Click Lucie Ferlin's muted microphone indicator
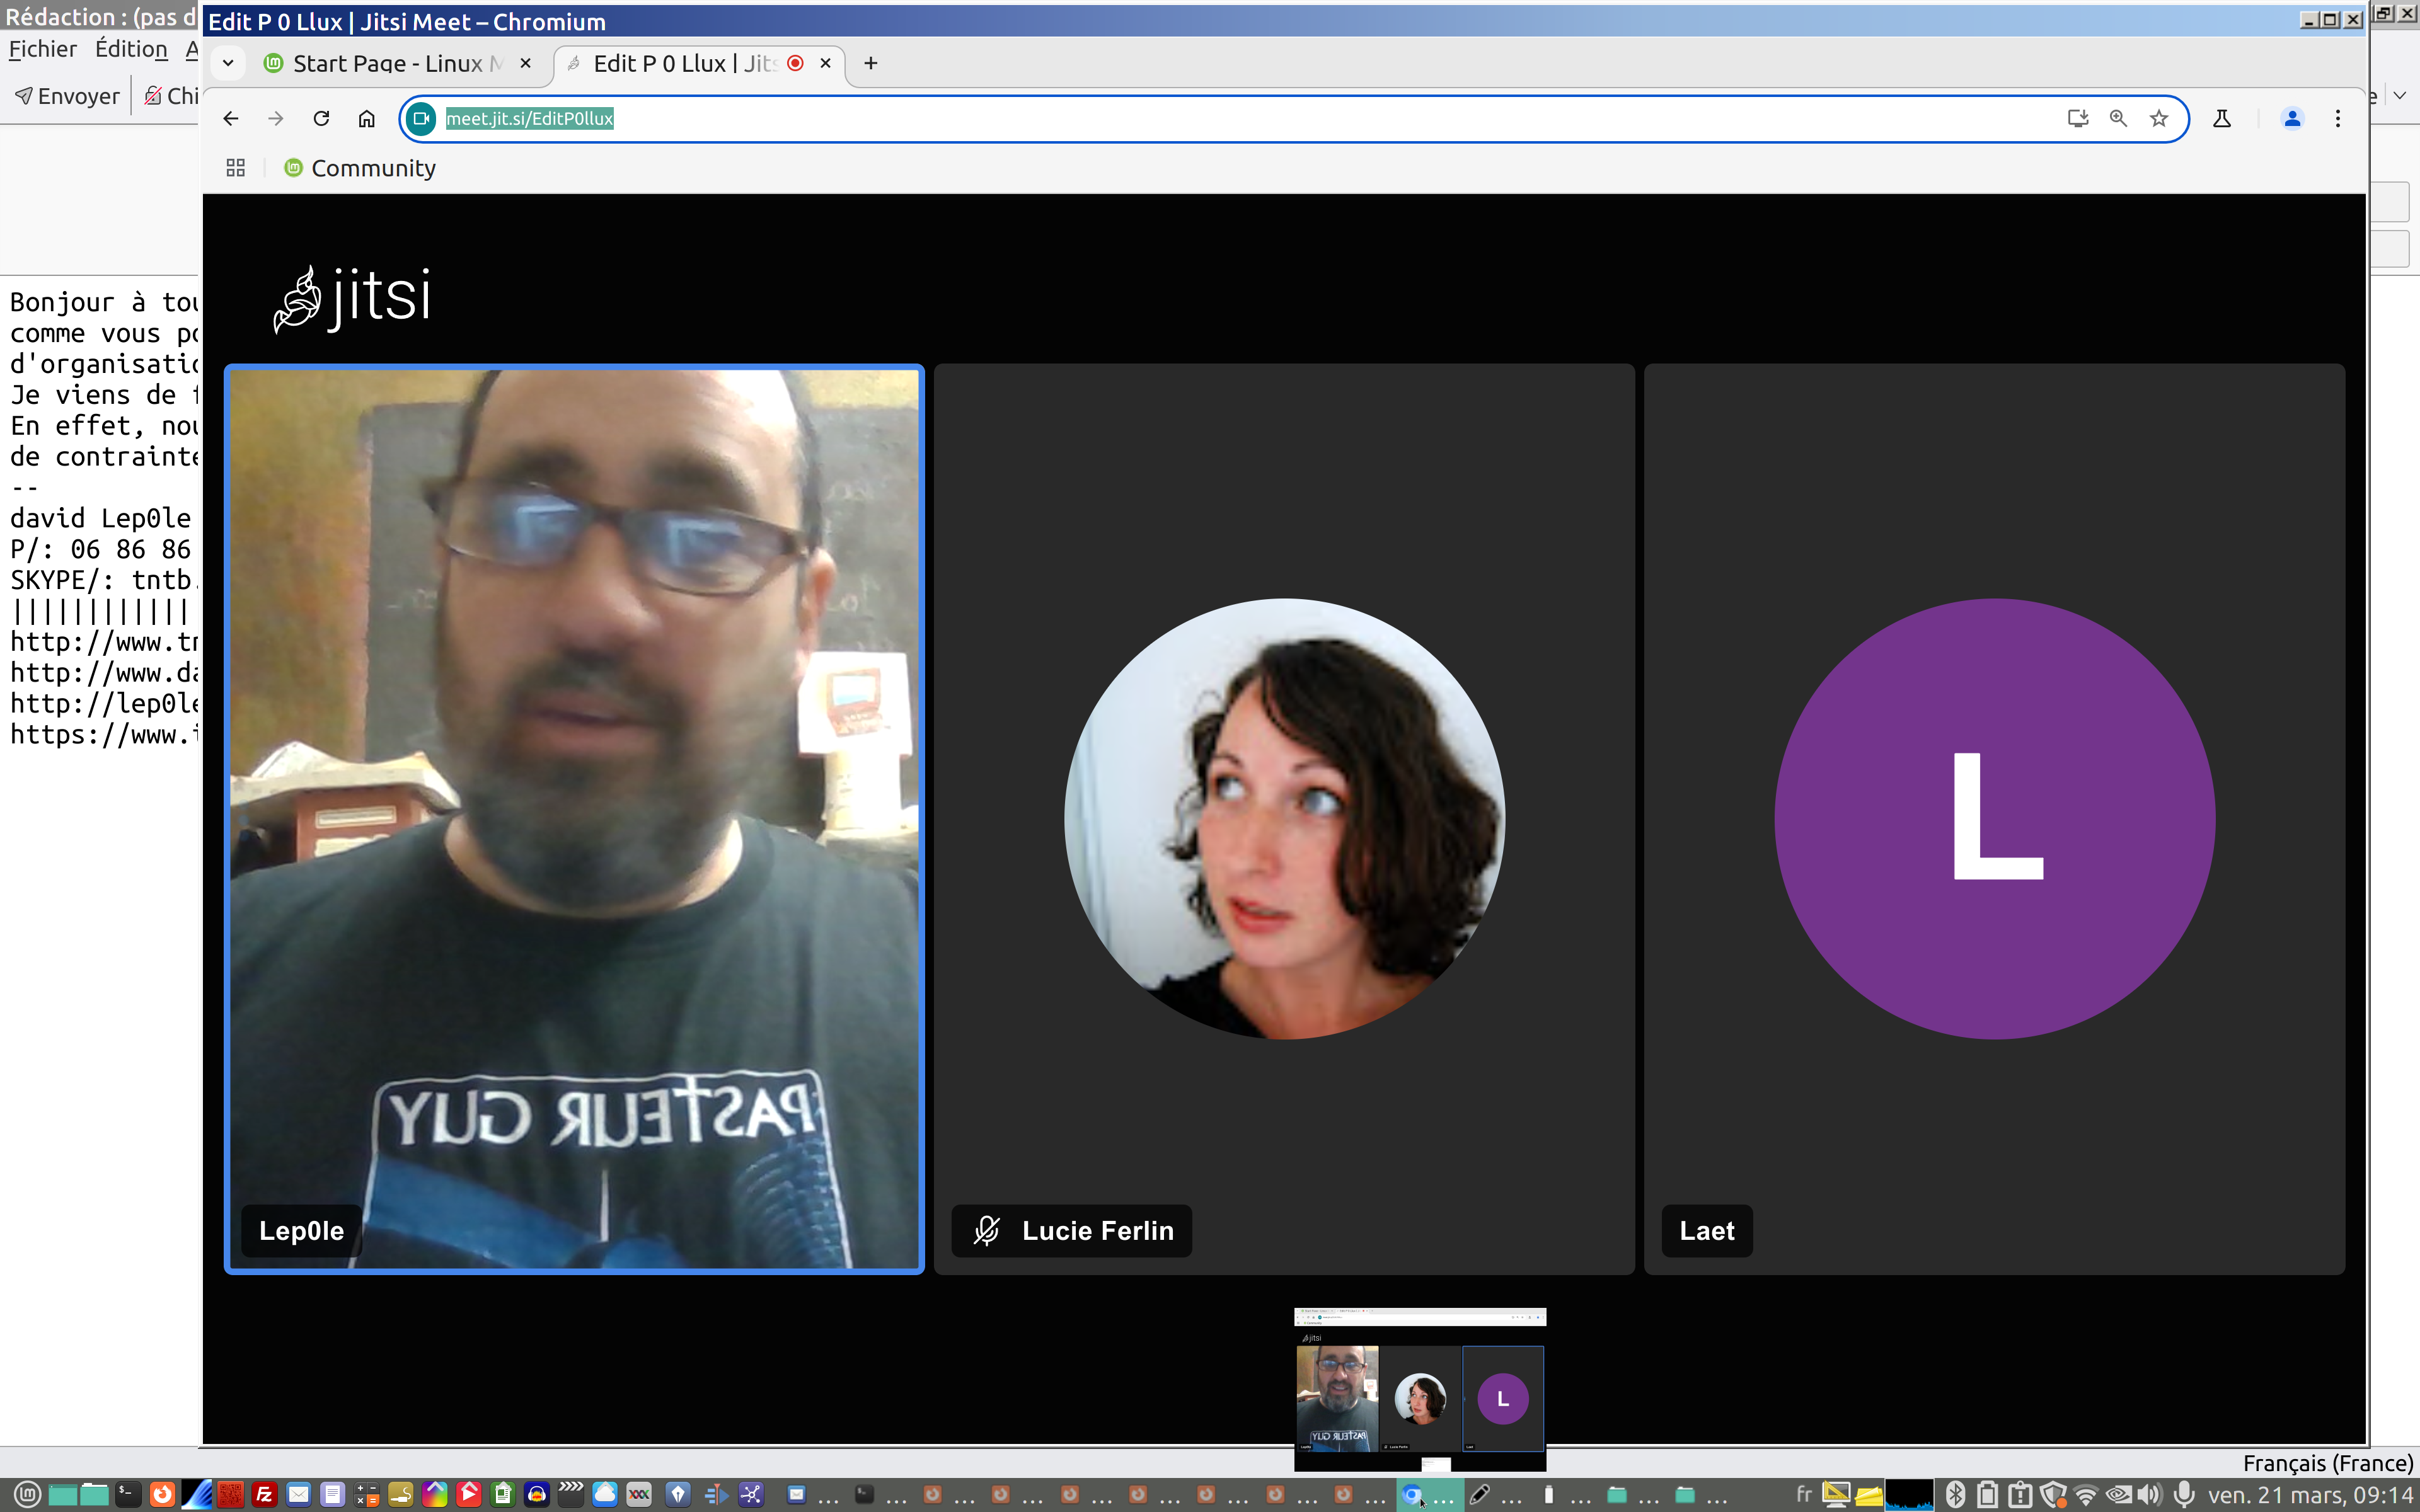This screenshot has height=1512, width=2420. [x=987, y=1230]
